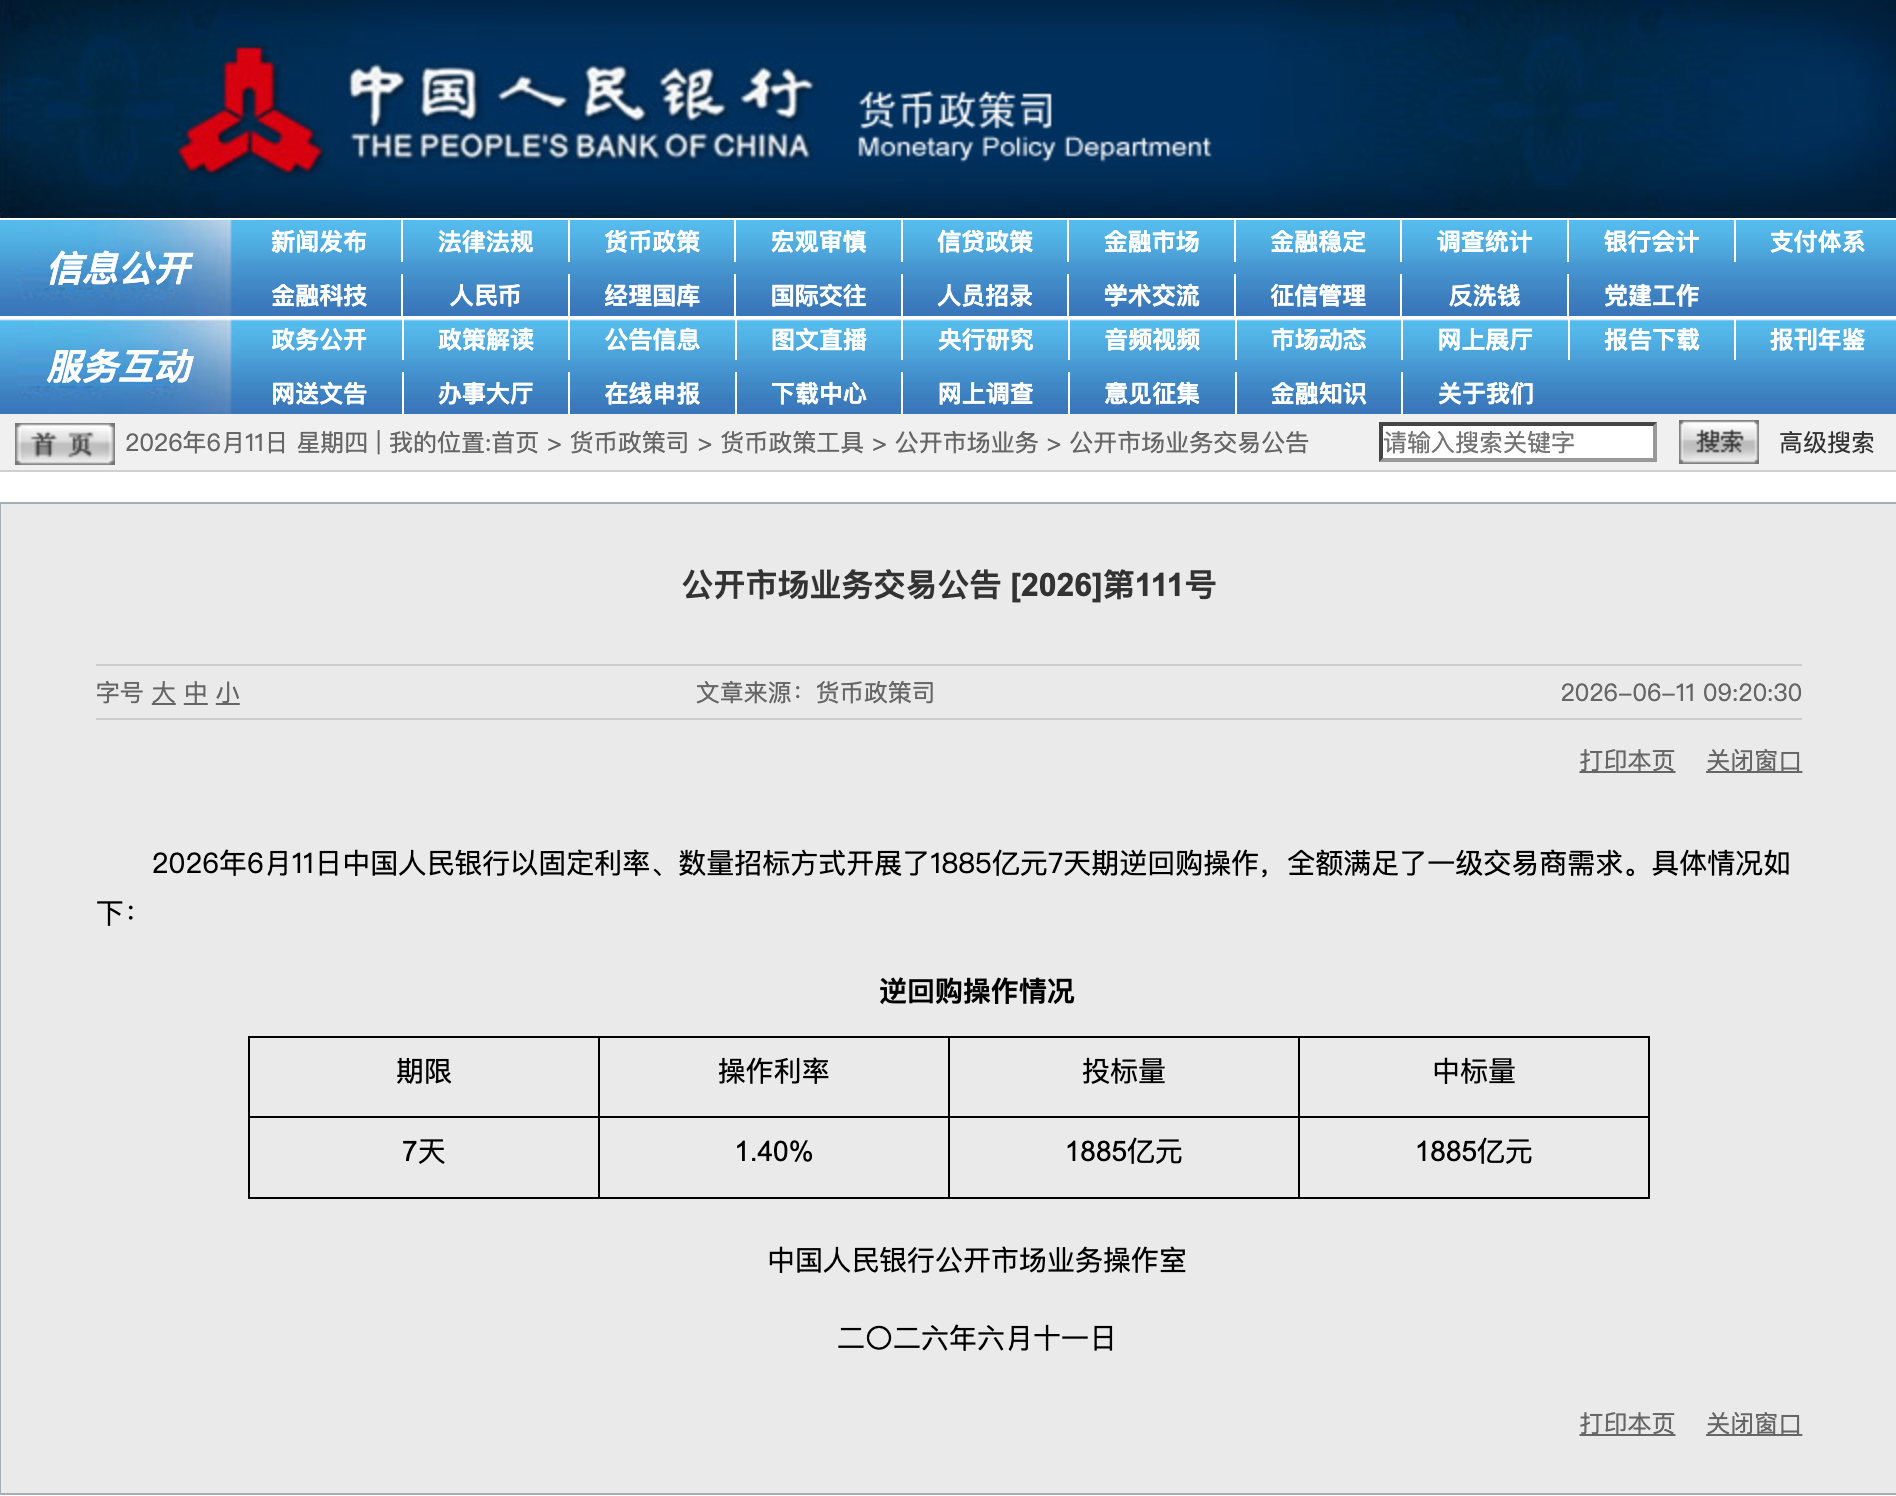The image size is (1896, 1496).
Task: Open the 央行研究 menu item
Action: [985, 340]
